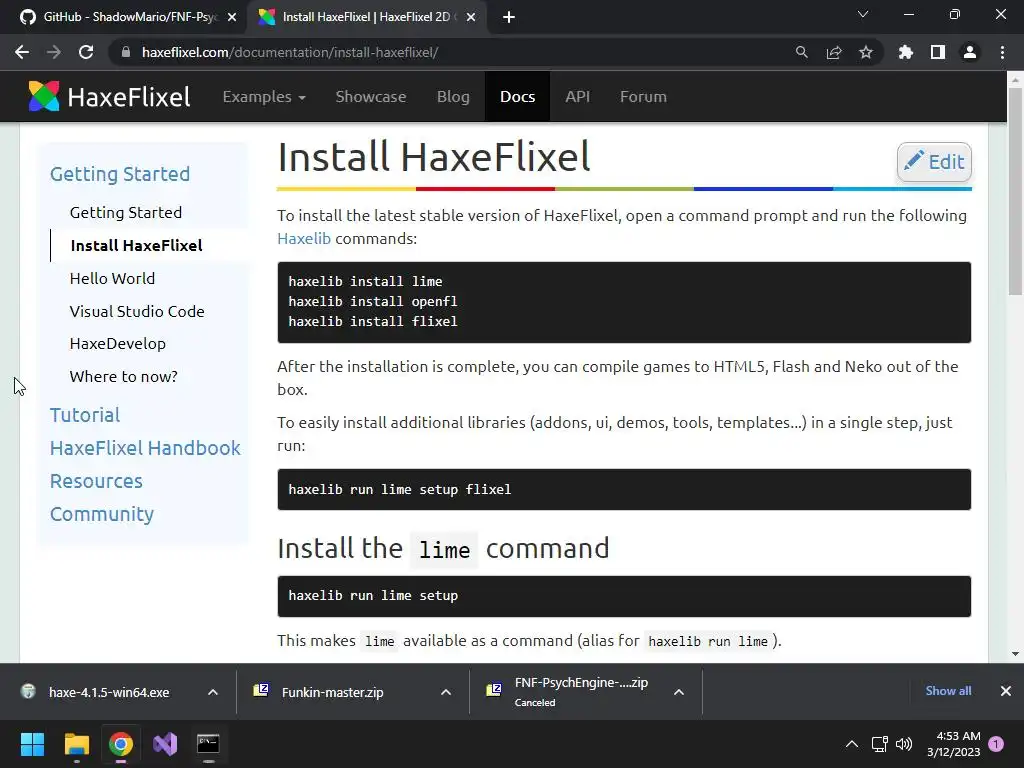Click the browser back arrow
Image resolution: width=1024 pixels, height=768 pixels.
click(22, 52)
